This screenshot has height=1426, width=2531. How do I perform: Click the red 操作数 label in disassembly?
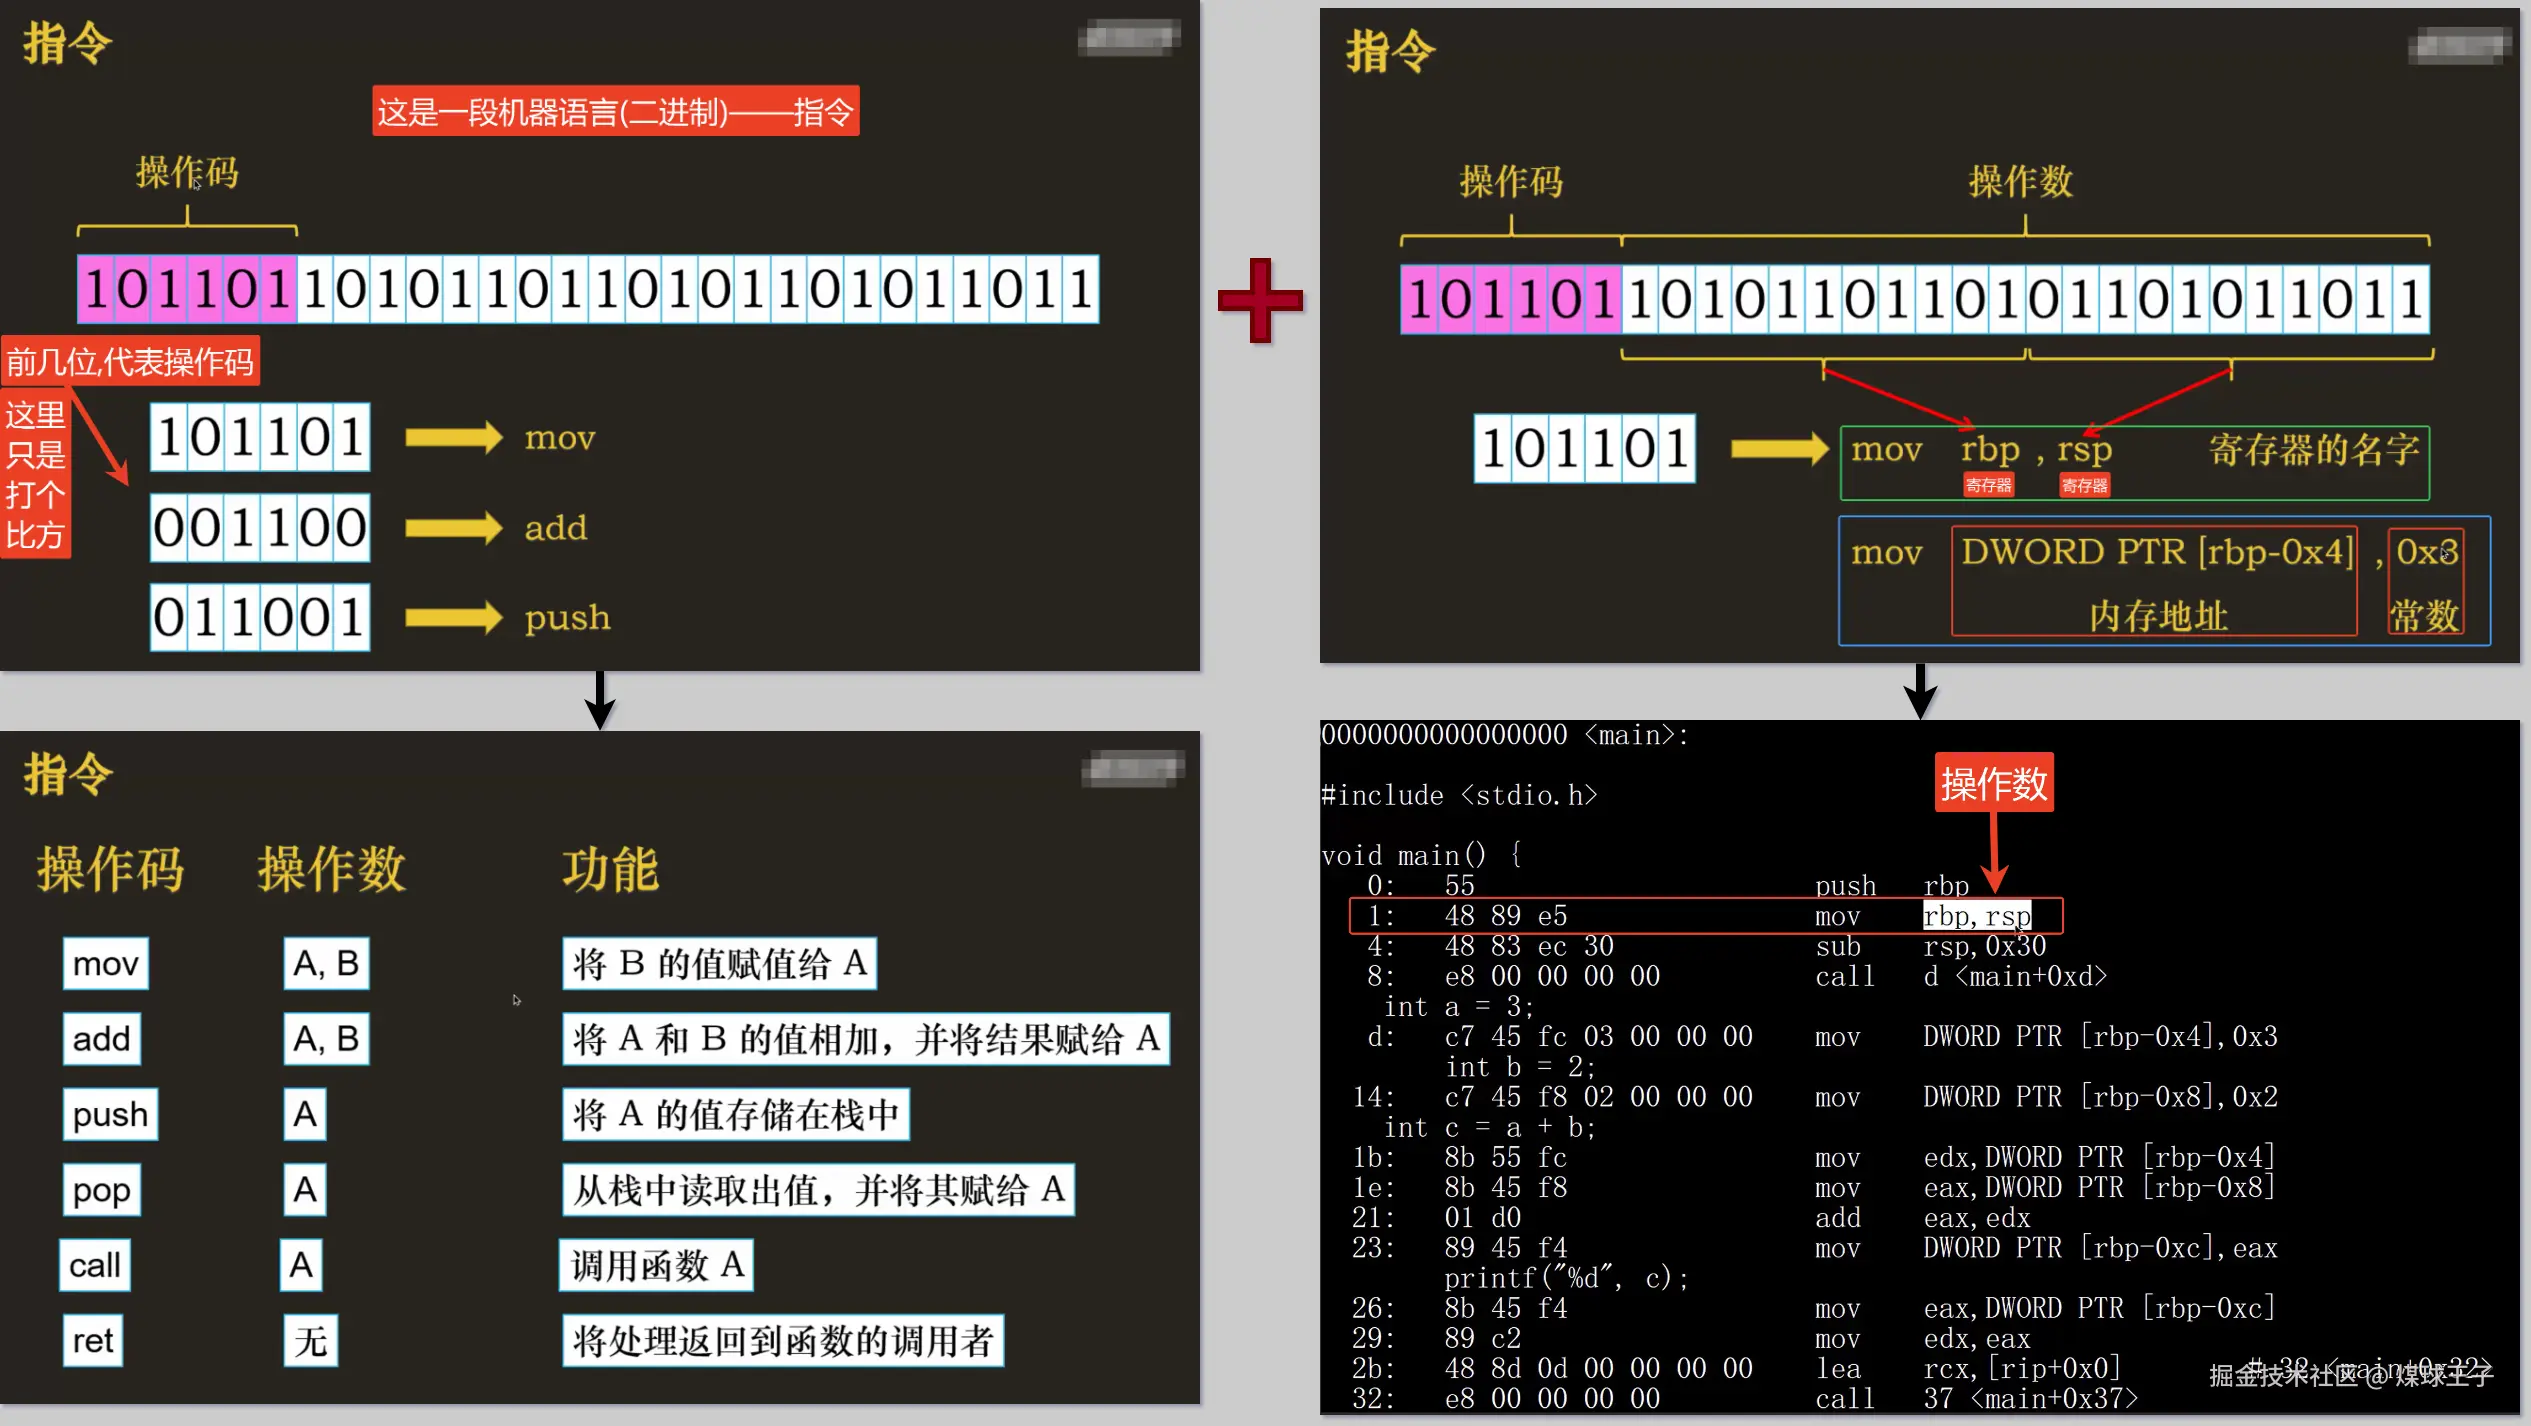coord(1993,783)
